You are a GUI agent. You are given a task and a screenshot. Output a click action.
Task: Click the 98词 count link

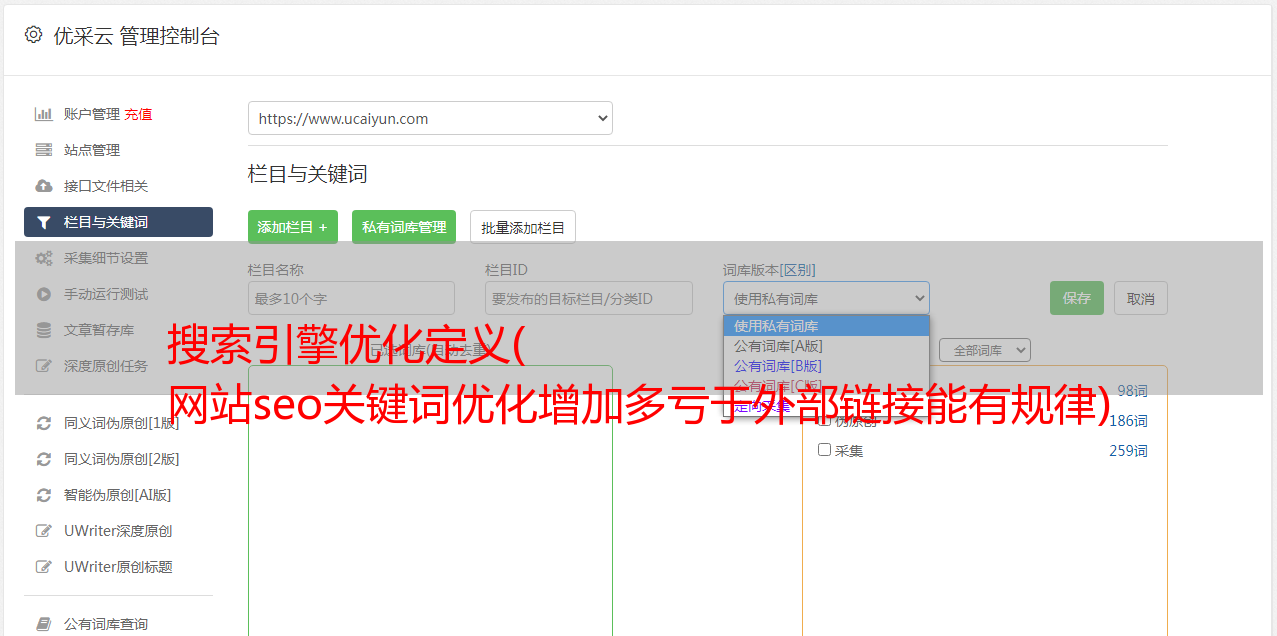pos(1132,391)
